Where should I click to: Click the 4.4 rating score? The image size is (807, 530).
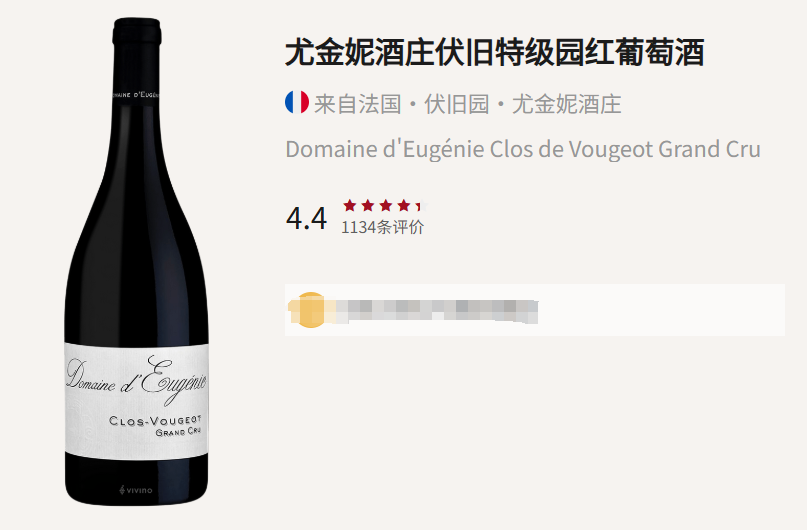(306, 218)
